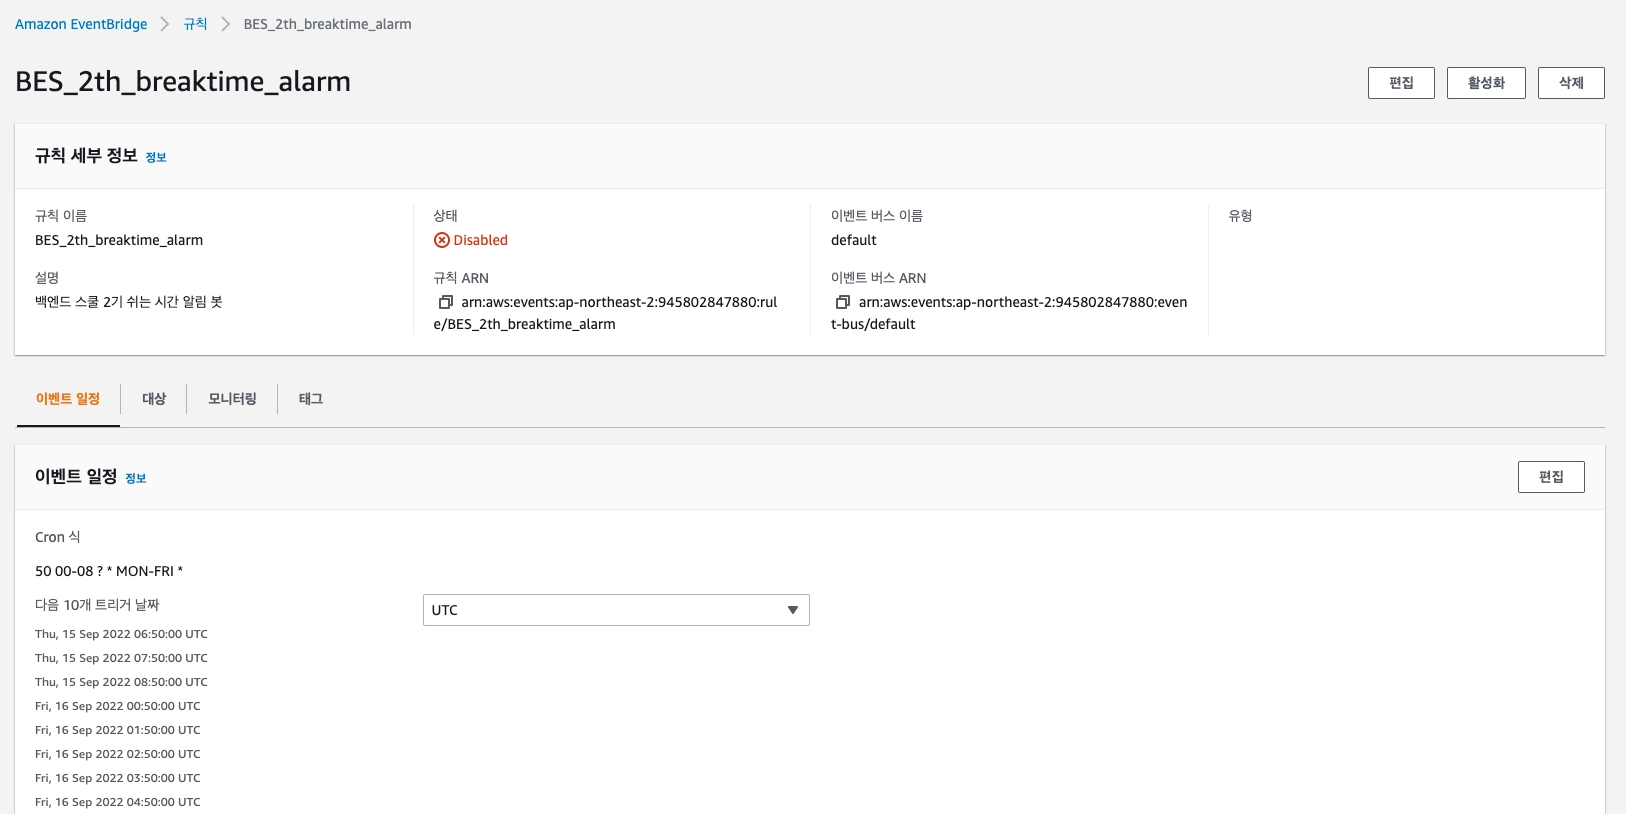Switch to the 대상 tab

pyautogui.click(x=154, y=399)
